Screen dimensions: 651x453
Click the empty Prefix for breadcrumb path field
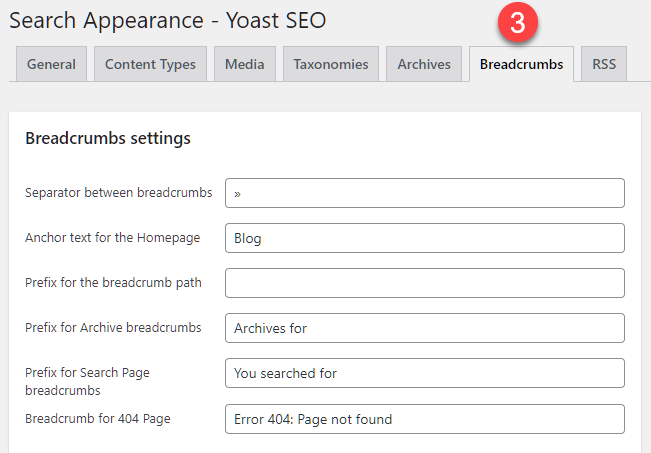(425, 283)
